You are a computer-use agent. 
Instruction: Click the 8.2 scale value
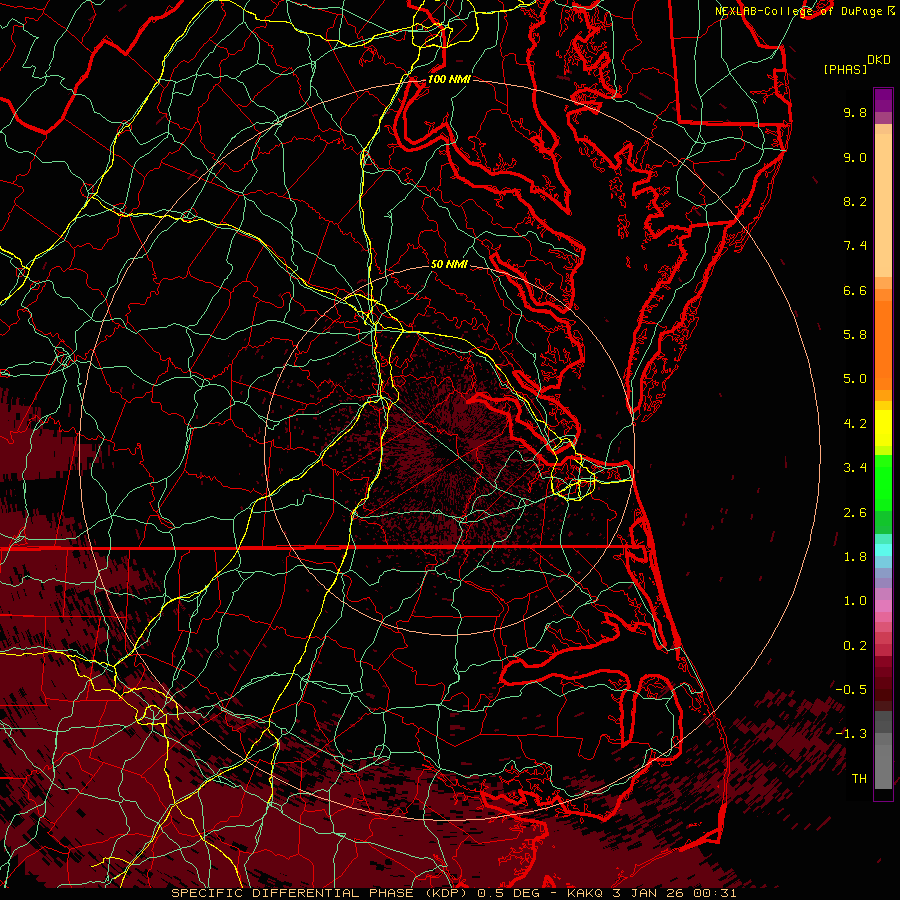click(855, 201)
